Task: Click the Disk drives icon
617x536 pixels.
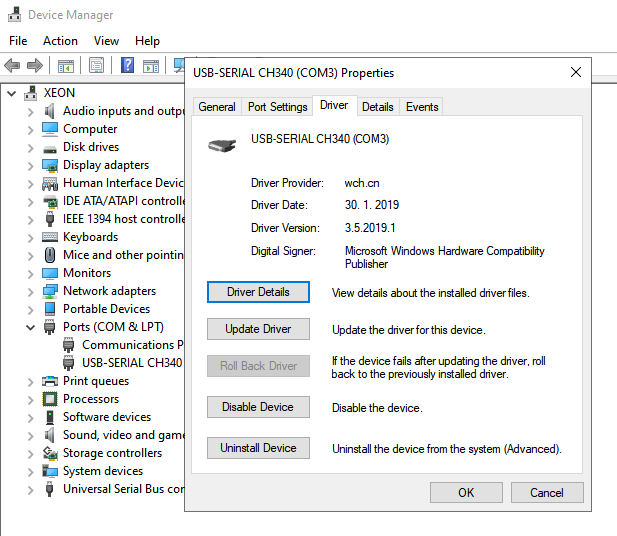Action: pyautogui.click(x=50, y=149)
